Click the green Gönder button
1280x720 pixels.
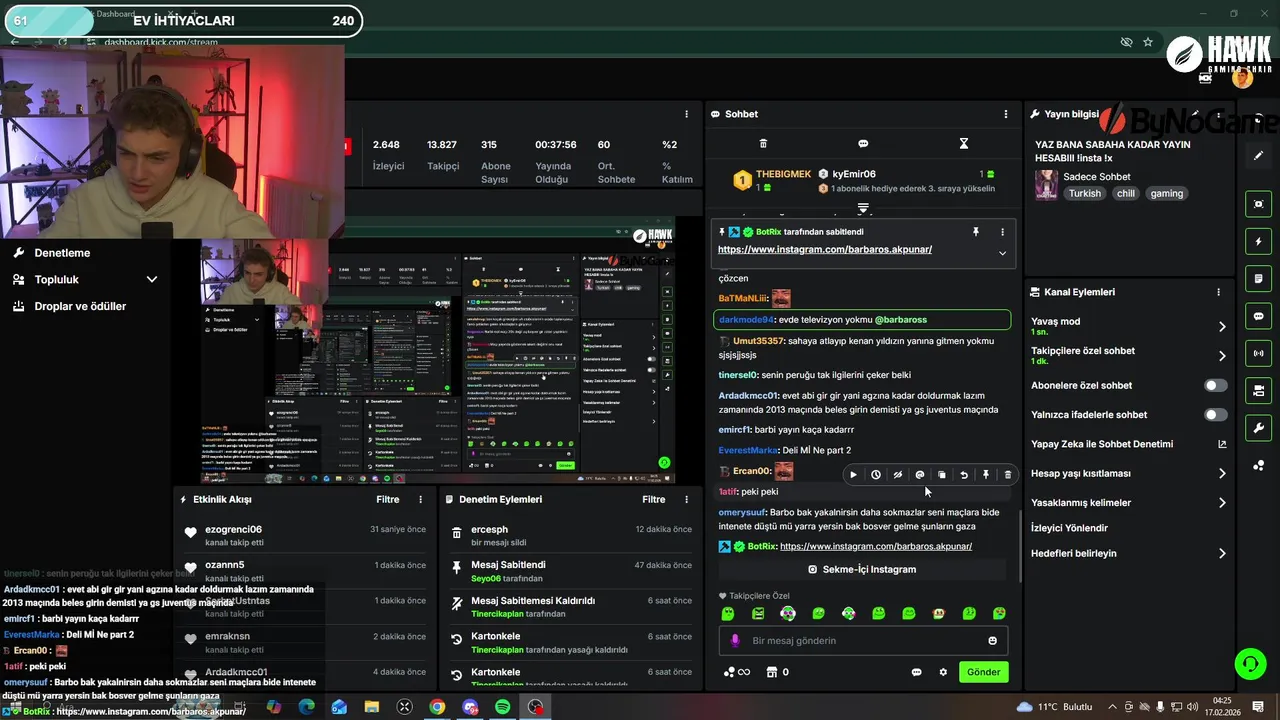(x=983, y=672)
